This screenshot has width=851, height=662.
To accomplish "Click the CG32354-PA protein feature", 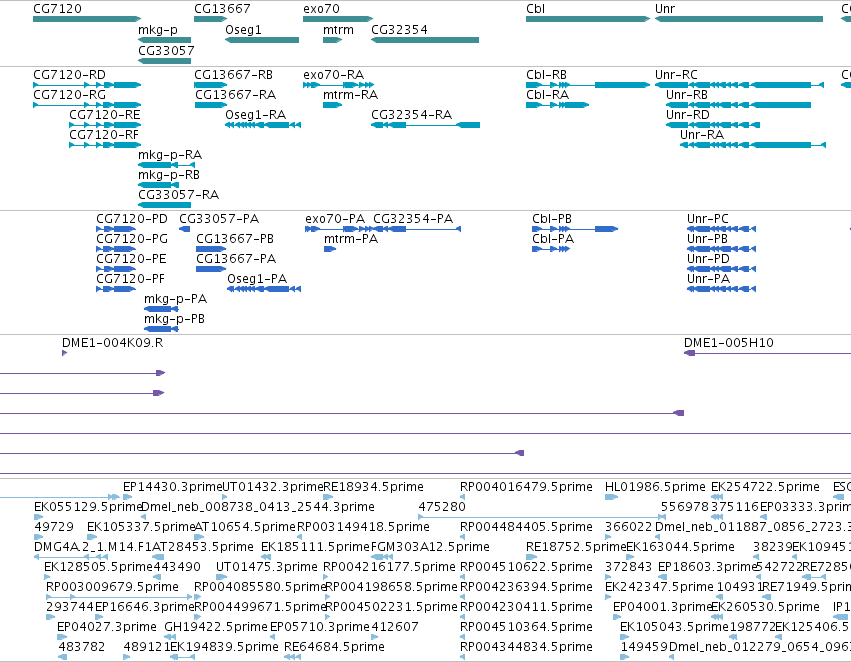I will (417, 229).
